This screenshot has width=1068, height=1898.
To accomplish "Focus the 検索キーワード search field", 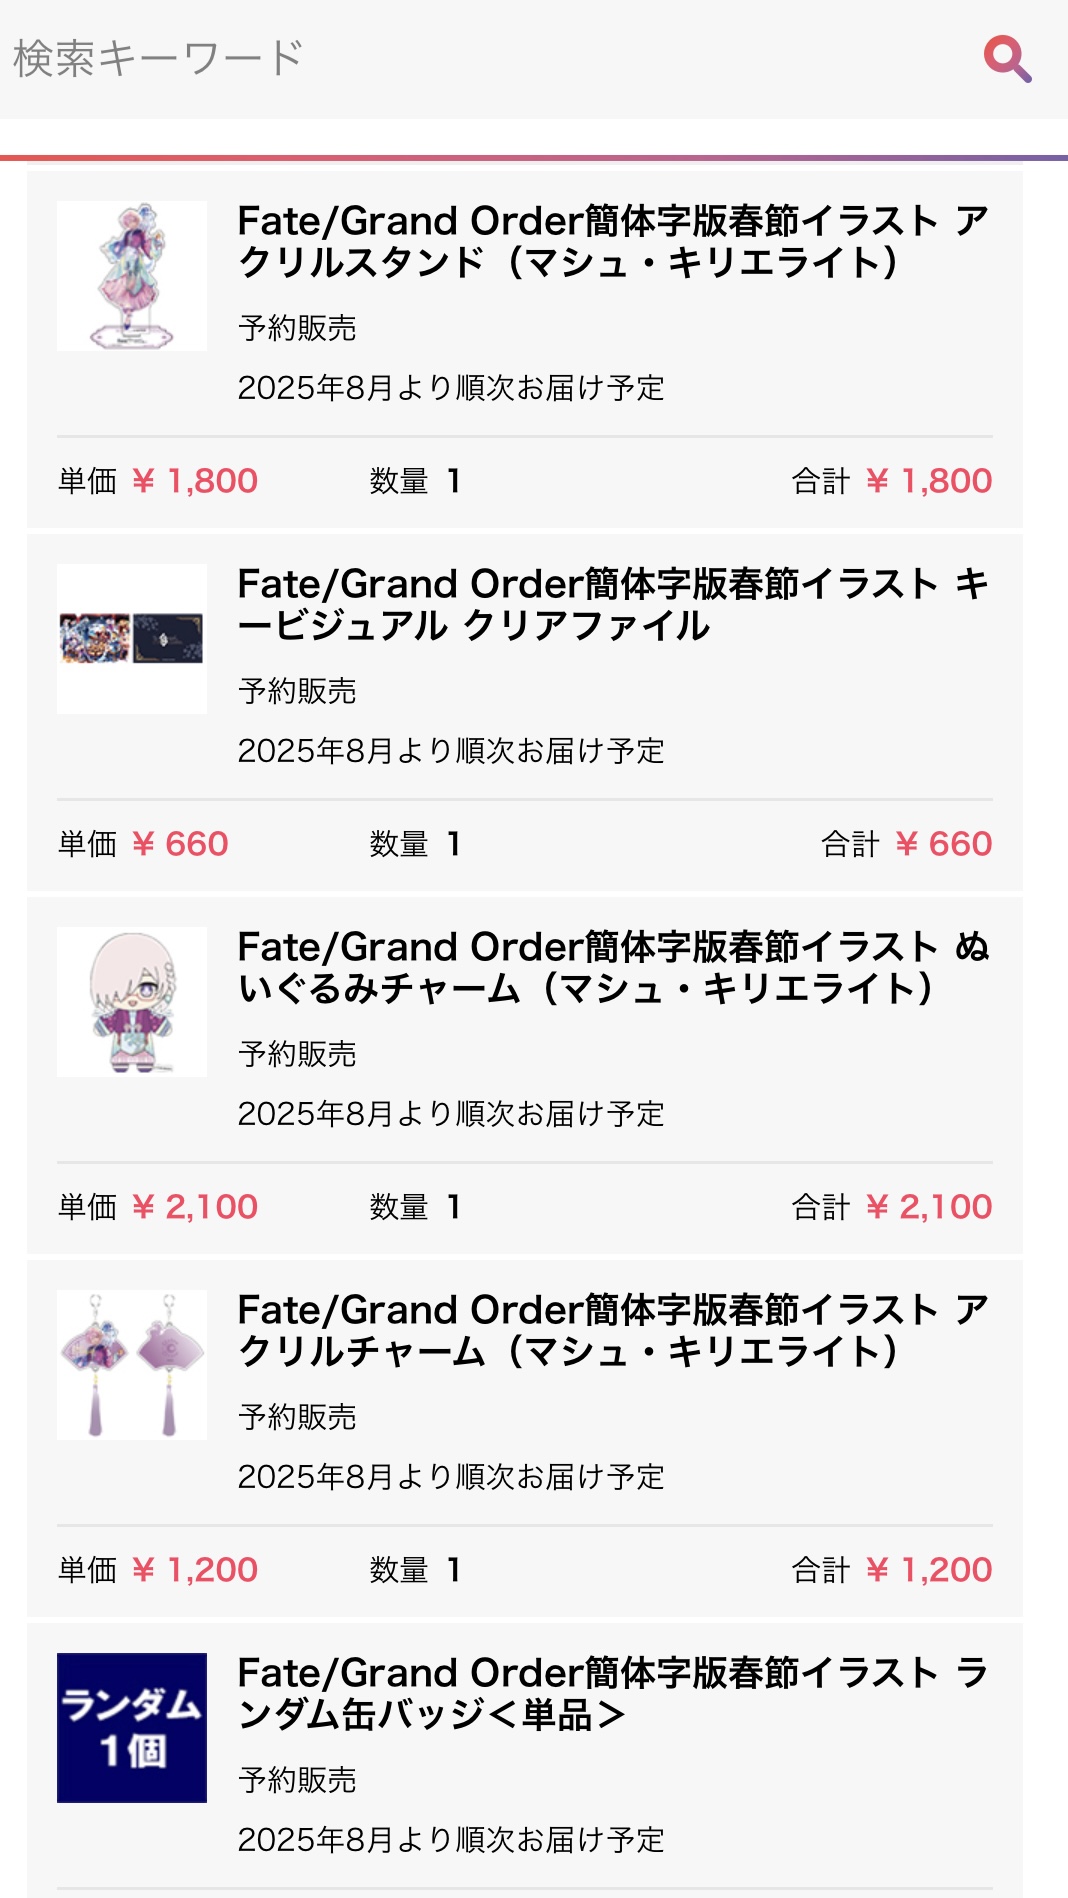I will pos(480,59).
